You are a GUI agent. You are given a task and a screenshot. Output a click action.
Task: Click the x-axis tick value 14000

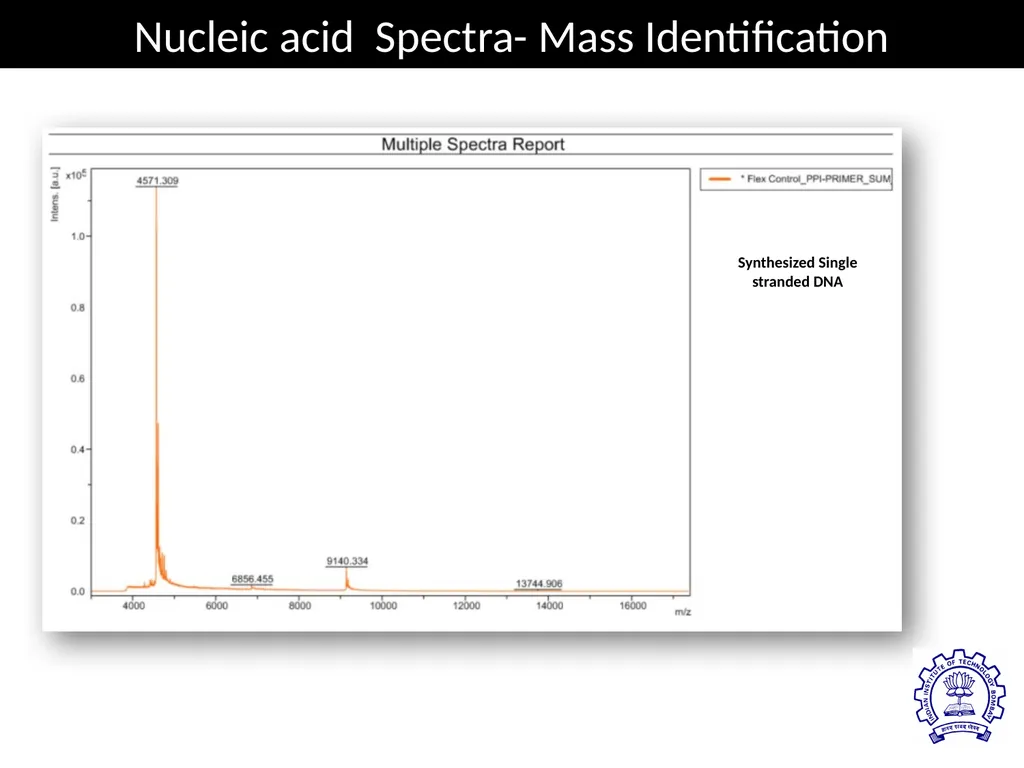coord(549,606)
